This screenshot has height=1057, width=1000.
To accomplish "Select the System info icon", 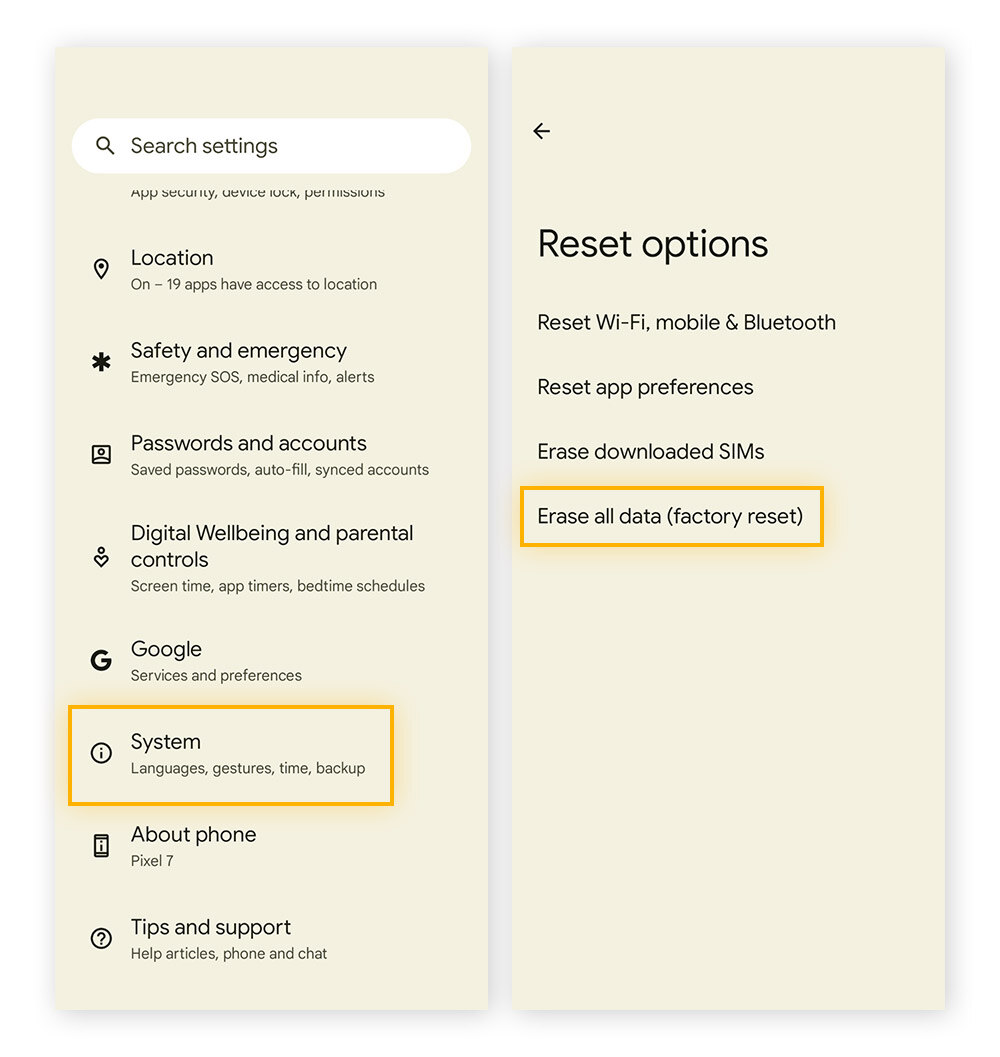I will [101, 753].
